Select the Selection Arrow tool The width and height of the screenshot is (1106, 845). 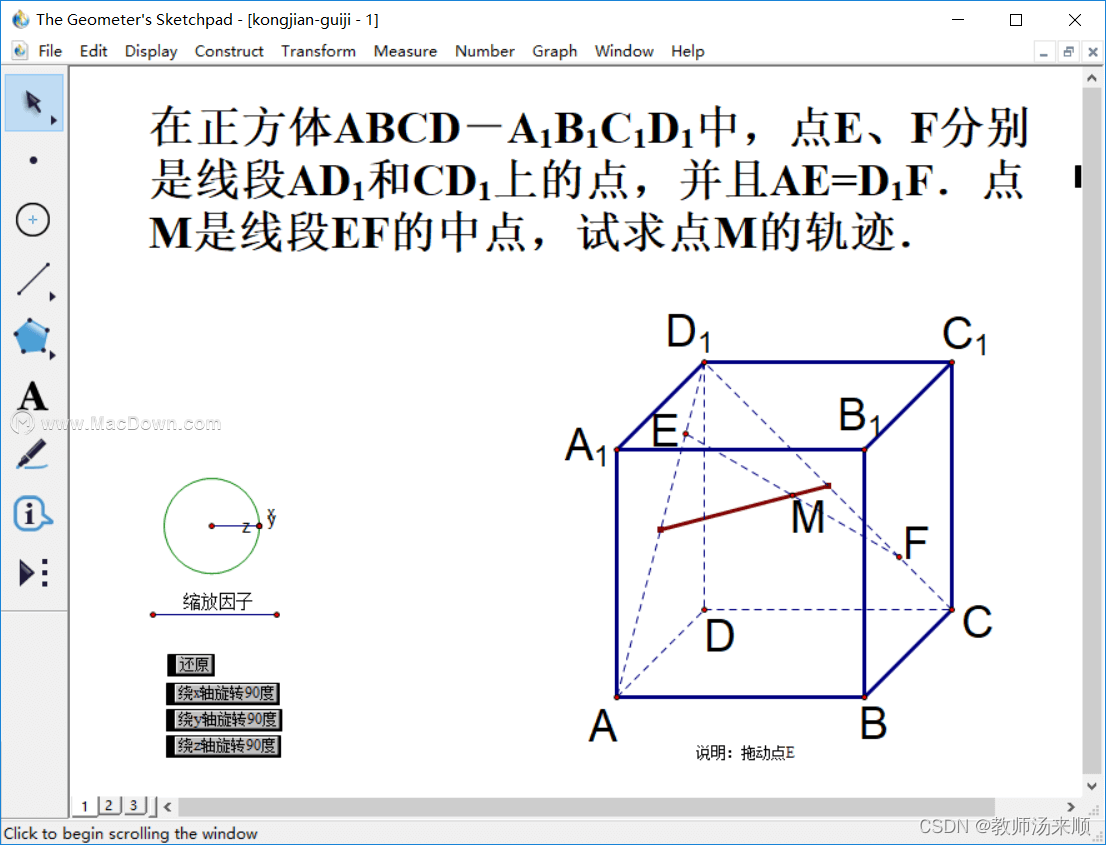click(x=33, y=102)
